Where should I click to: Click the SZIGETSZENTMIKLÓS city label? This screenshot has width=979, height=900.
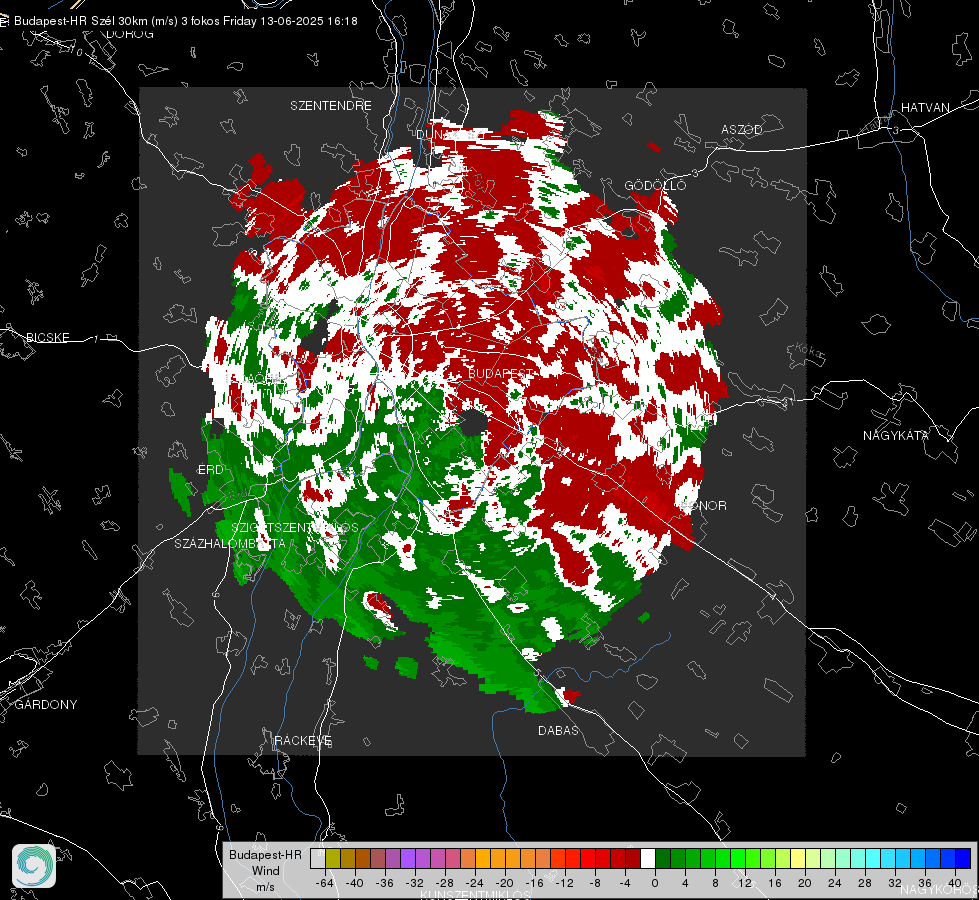click(295, 527)
